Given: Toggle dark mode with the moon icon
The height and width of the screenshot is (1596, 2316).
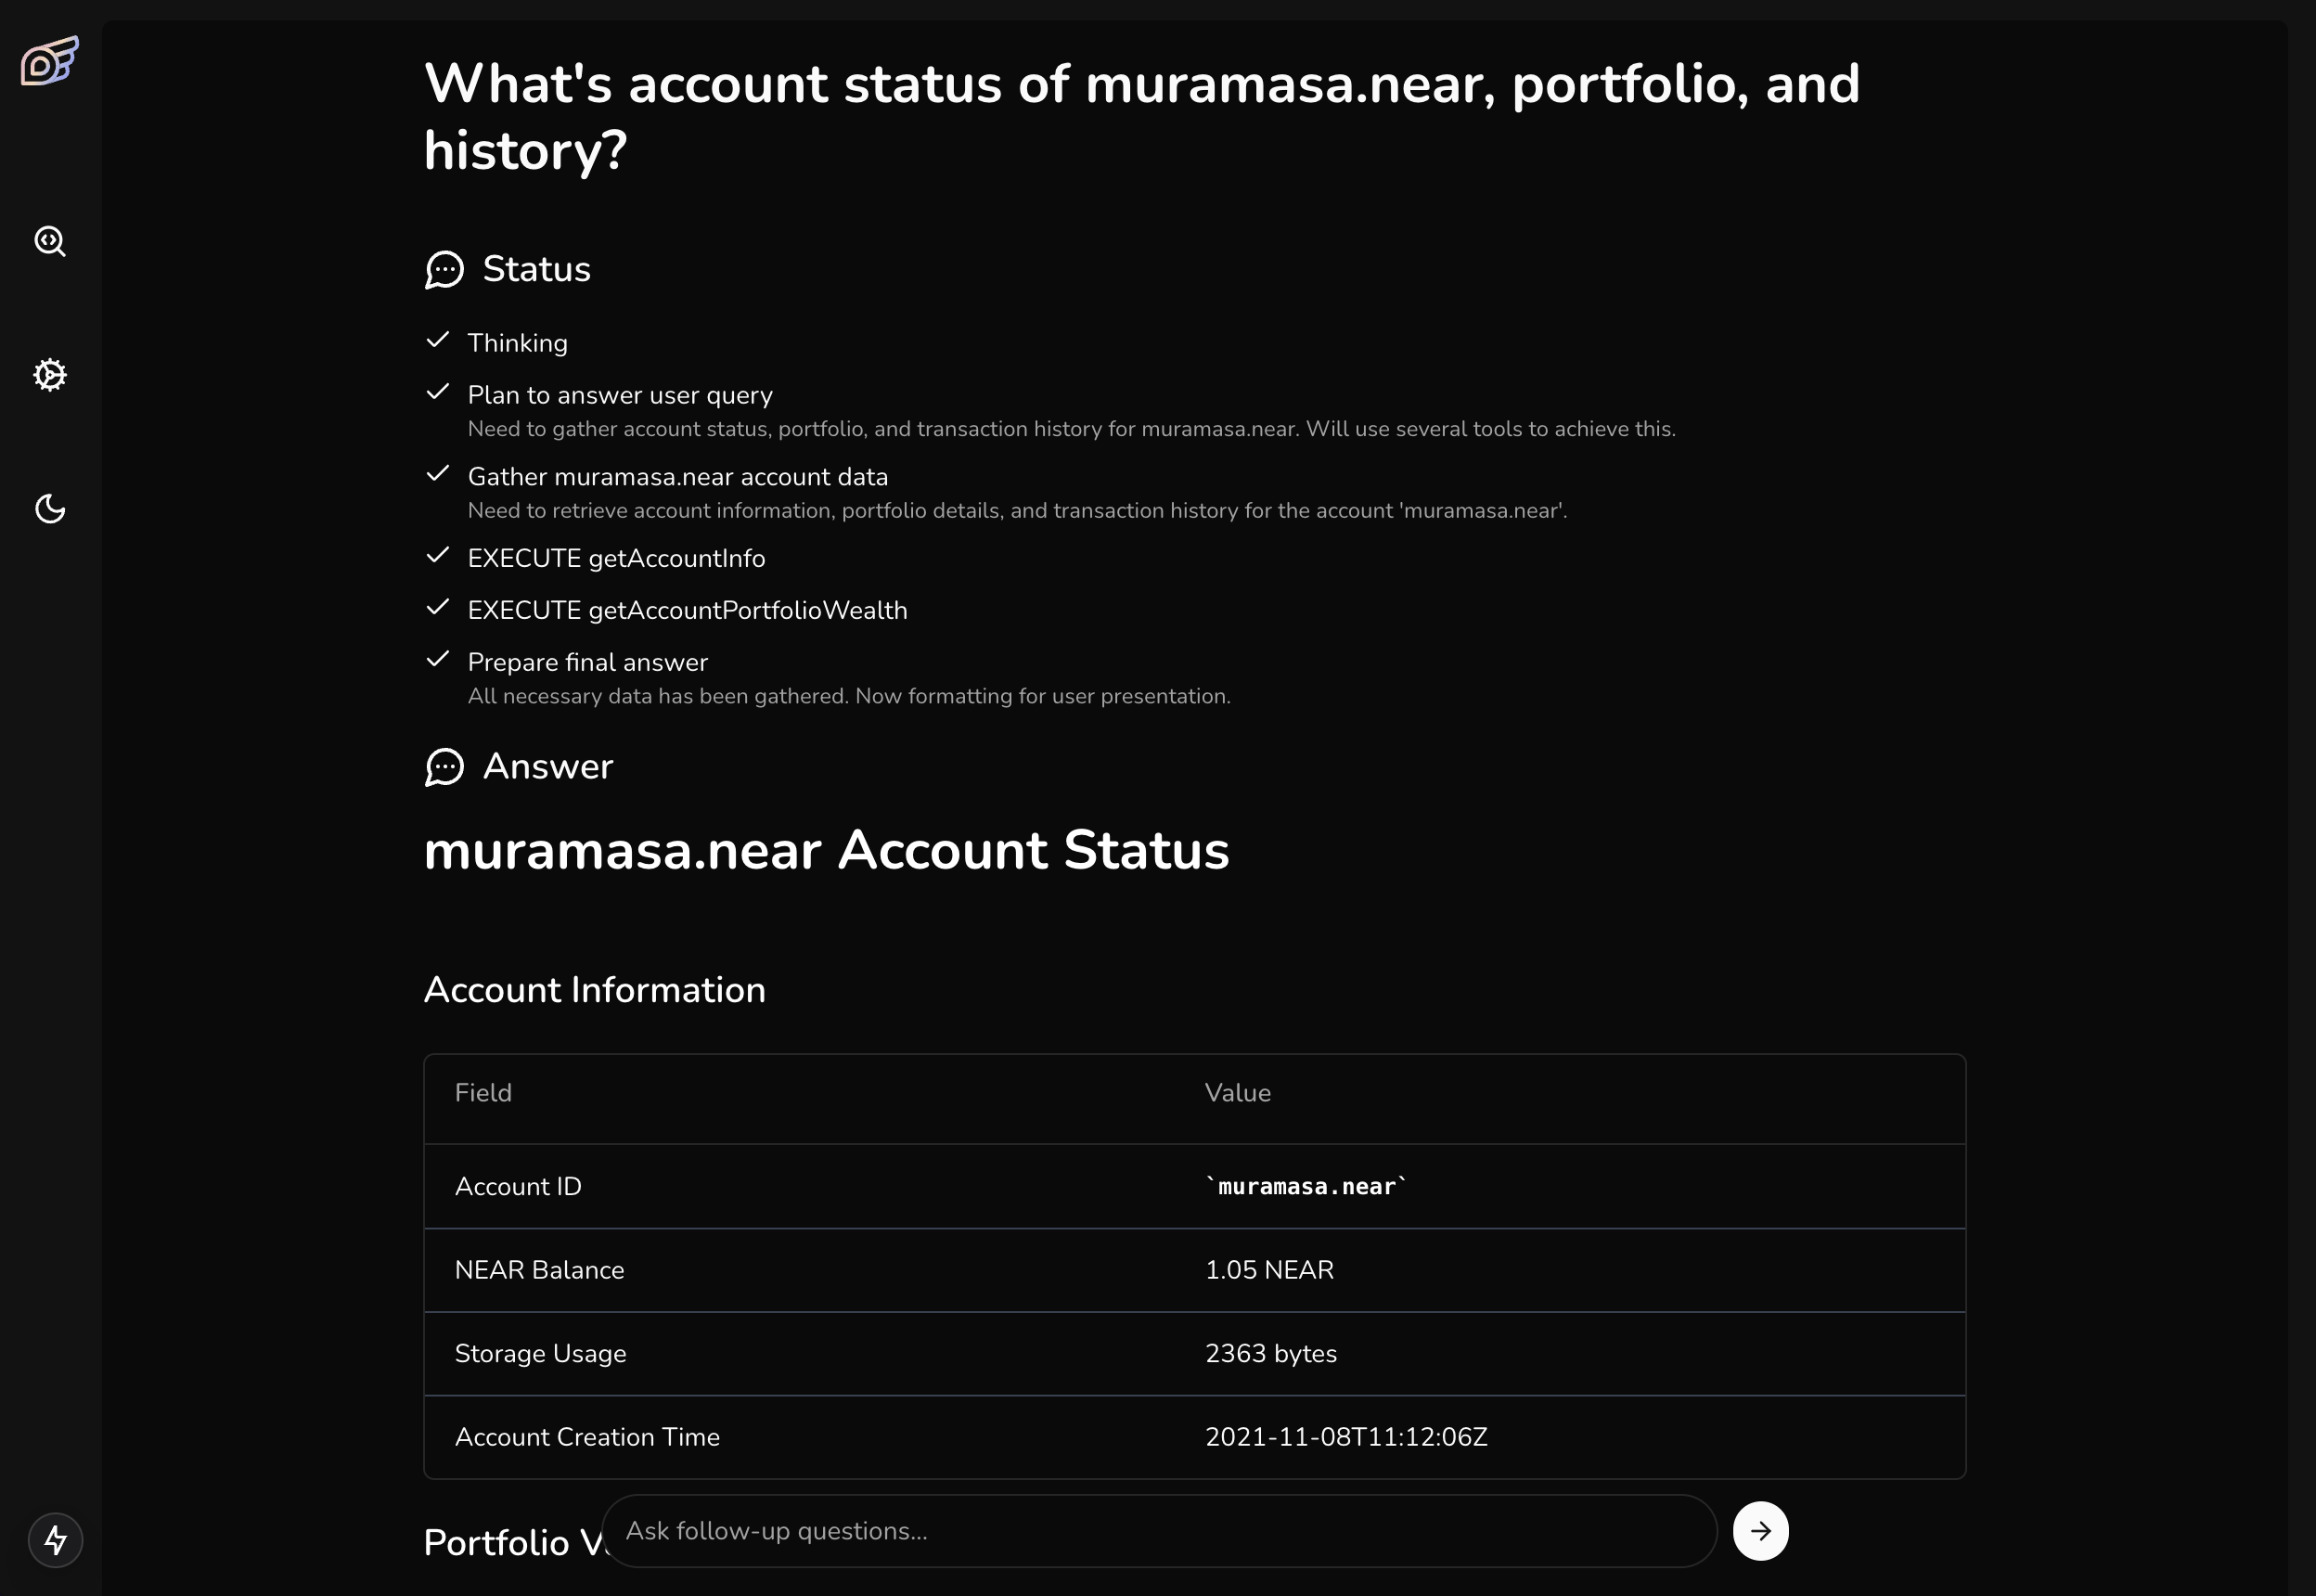Looking at the screenshot, I should pyautogui.click(x=50, y=509).
